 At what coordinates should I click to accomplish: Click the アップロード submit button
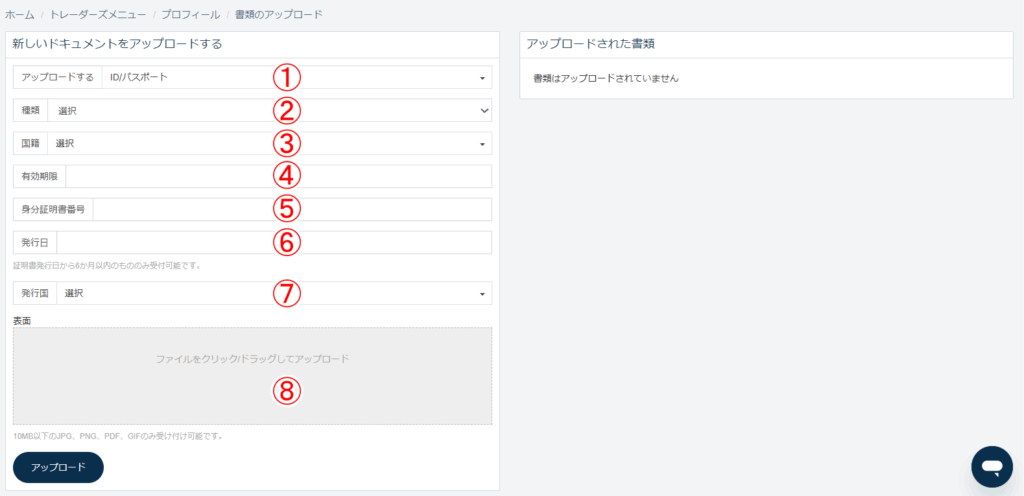click(58, 467)
